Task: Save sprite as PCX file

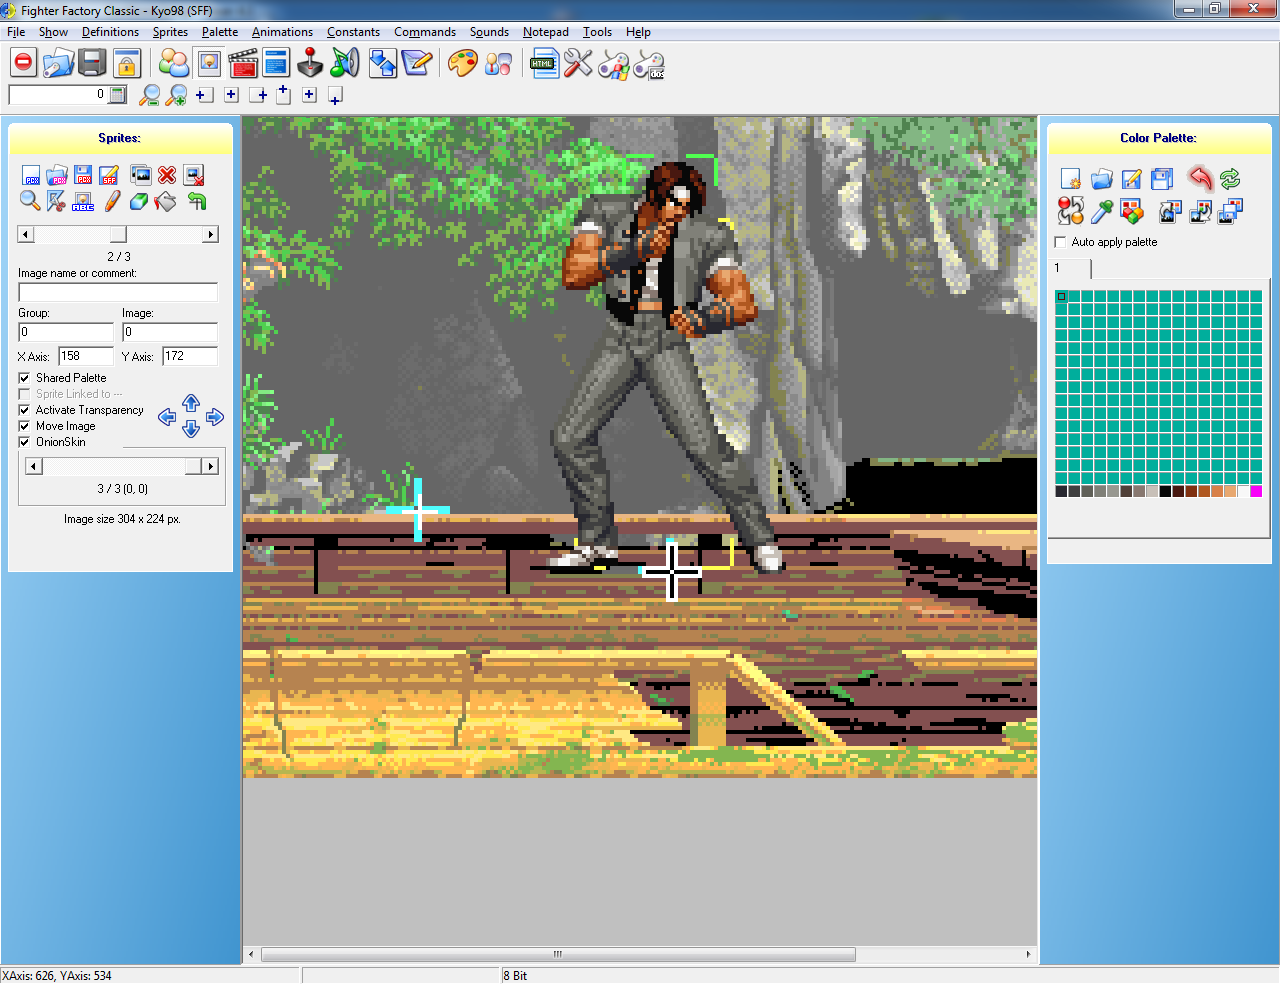Action: 83,174
